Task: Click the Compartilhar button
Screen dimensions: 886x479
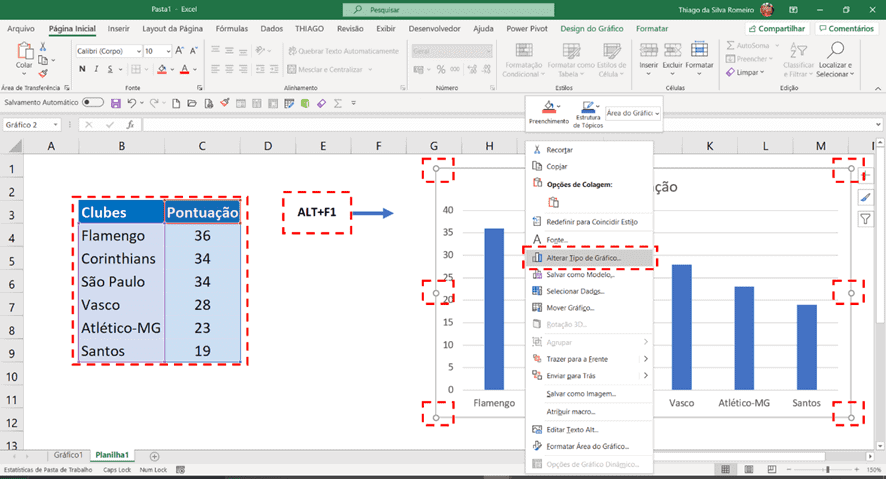Action: [x=777, y=28]
